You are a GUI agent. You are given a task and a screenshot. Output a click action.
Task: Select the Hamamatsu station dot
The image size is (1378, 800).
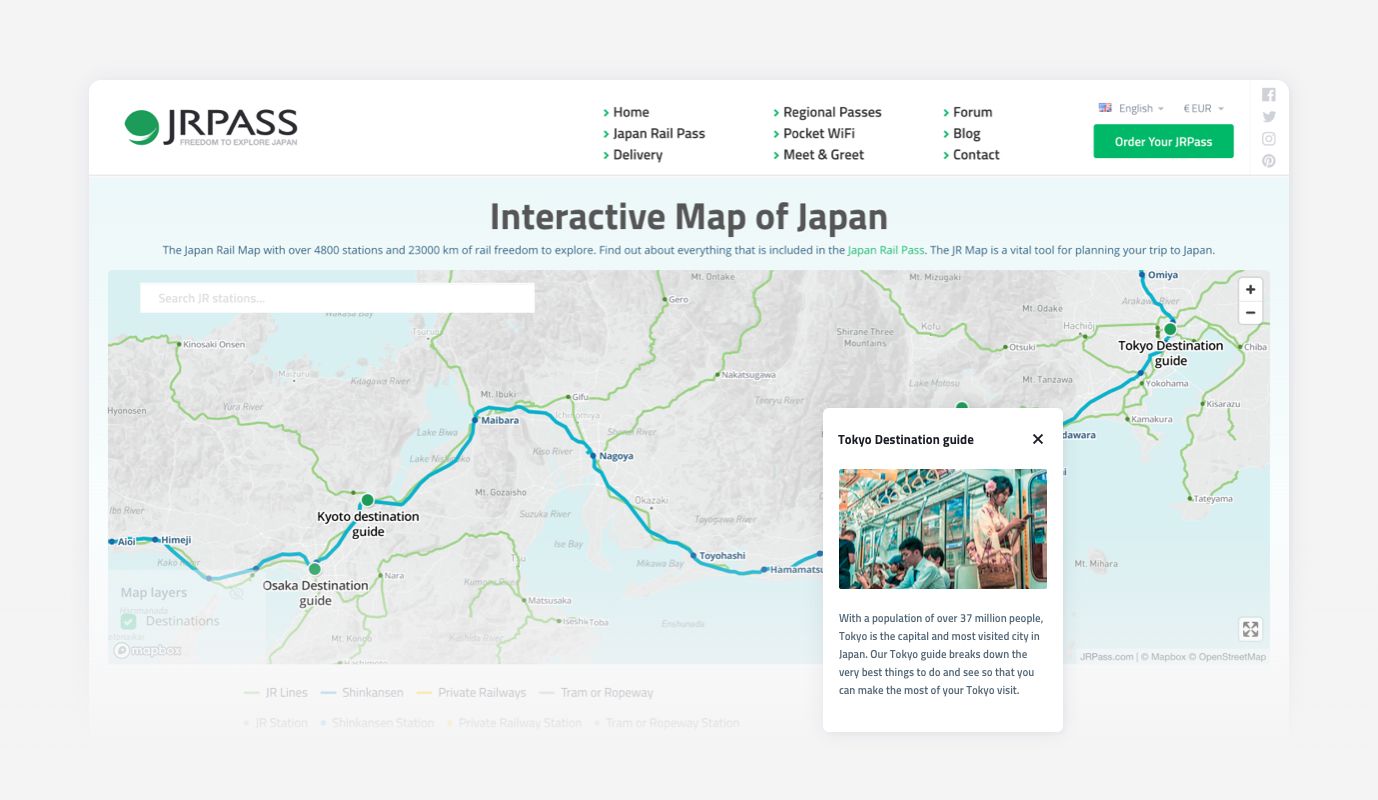point(764,569)
